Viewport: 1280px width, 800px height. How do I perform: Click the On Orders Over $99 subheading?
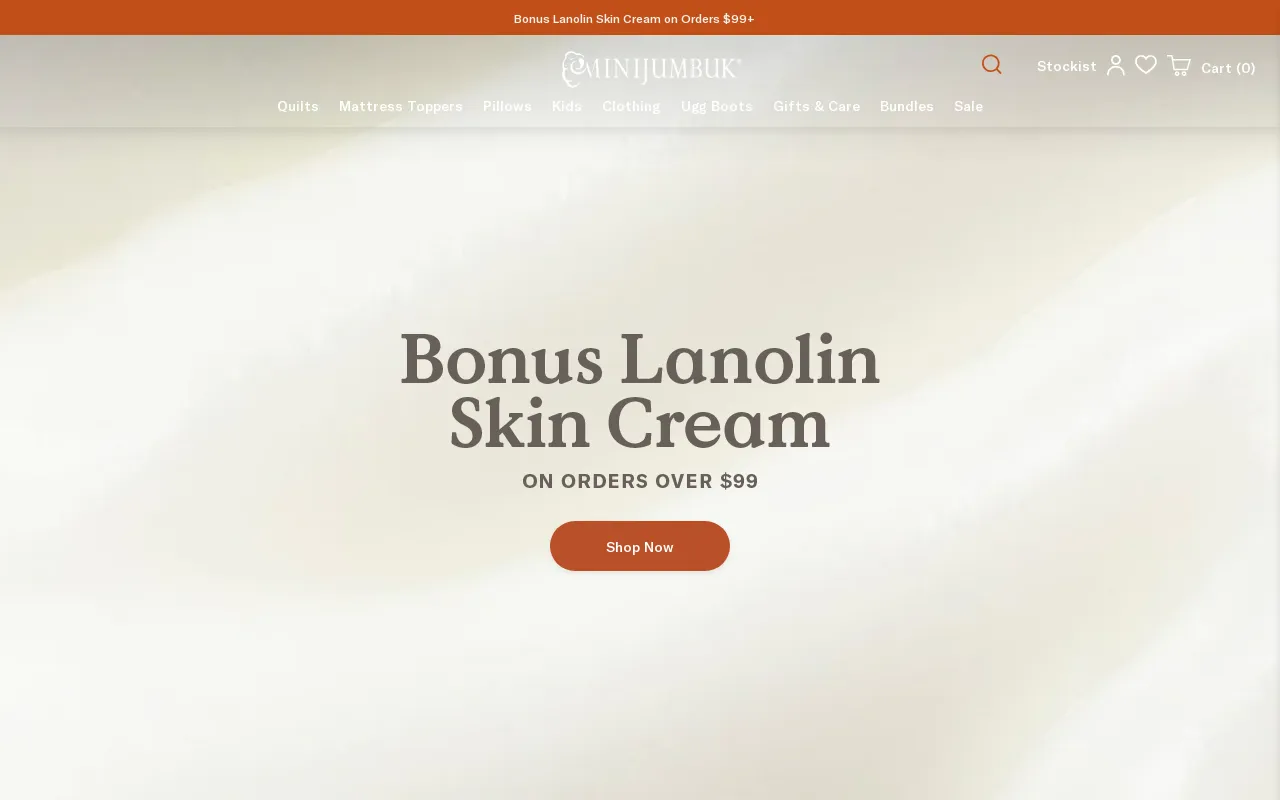click(640, 481)
